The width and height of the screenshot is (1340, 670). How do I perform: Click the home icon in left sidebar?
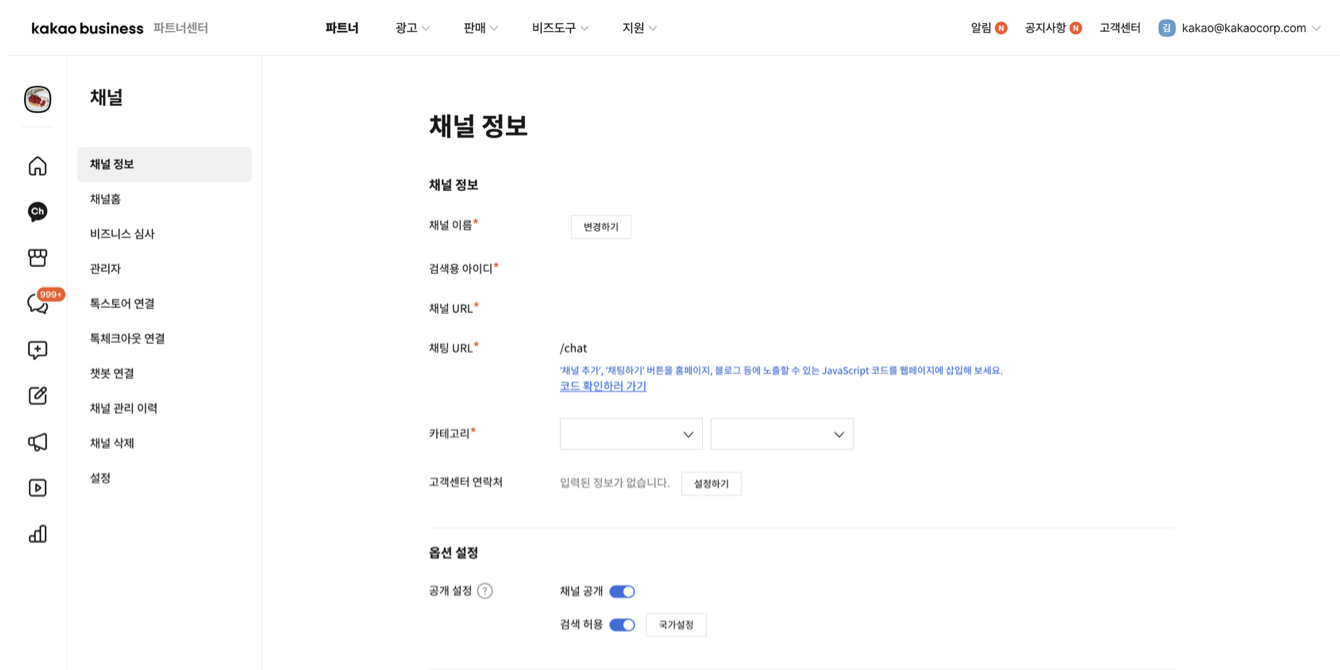tap(37, 166)
